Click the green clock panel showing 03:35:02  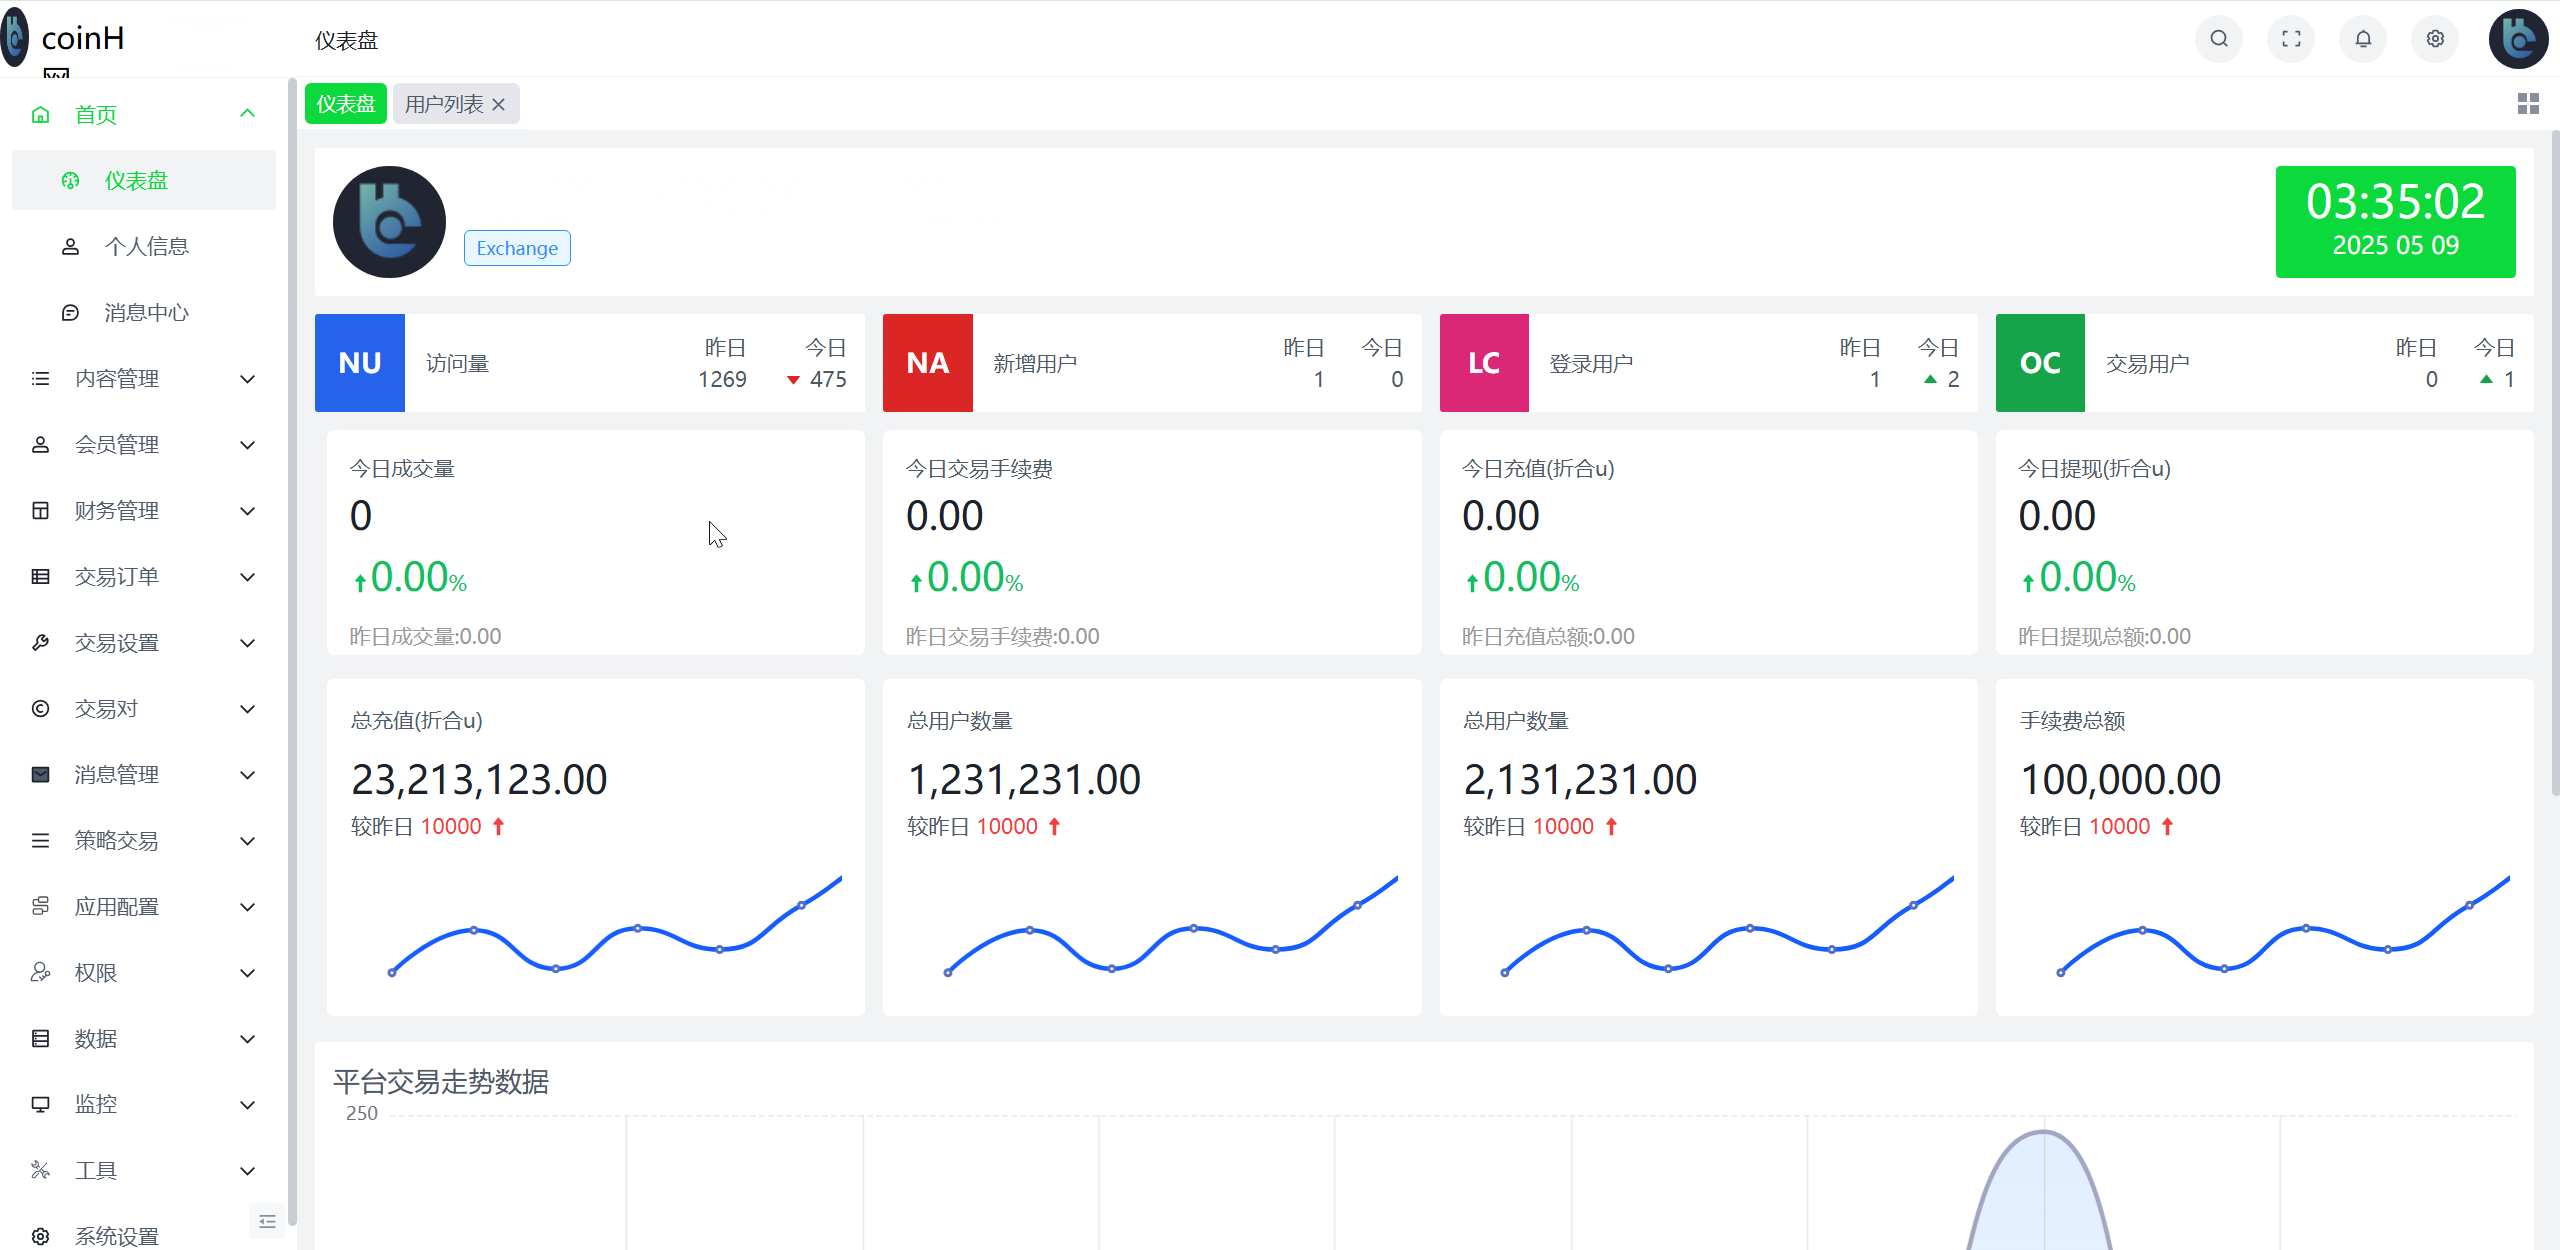click(x=2395, y=221)
